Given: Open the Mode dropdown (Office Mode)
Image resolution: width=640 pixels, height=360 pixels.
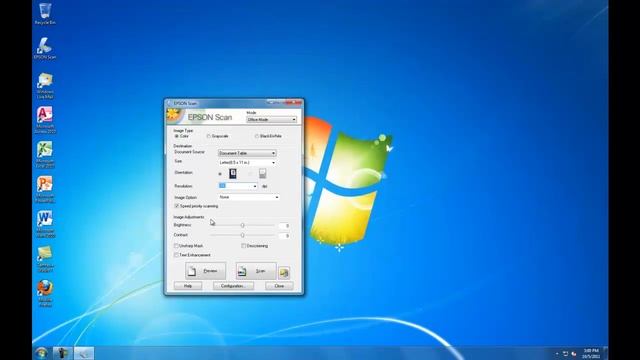Looking at the screenshot, I should tap(271, 120).
